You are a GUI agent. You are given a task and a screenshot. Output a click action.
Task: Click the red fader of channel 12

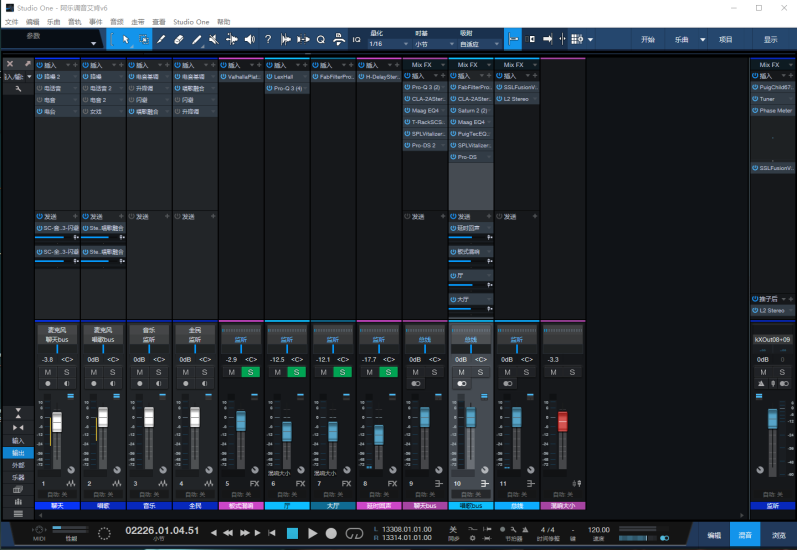coord(563,422)
